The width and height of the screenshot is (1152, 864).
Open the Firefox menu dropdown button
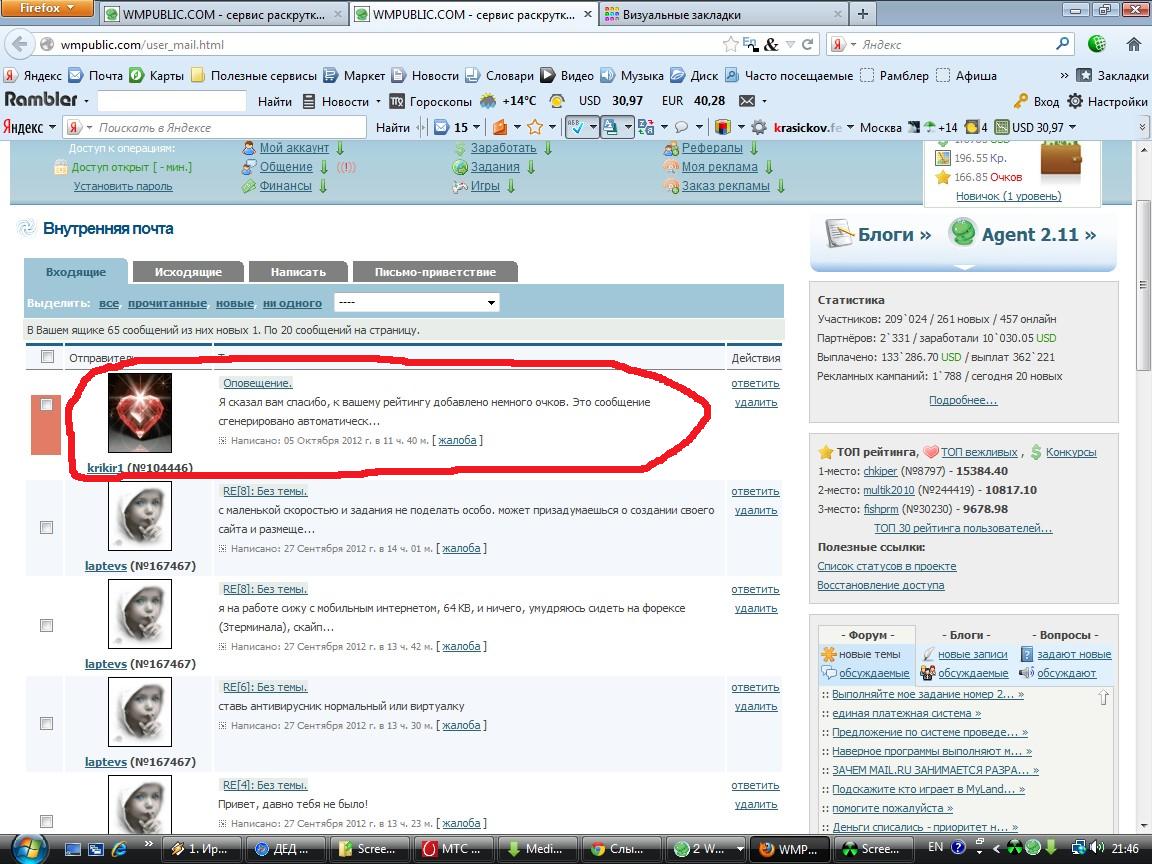pos(47,8)
